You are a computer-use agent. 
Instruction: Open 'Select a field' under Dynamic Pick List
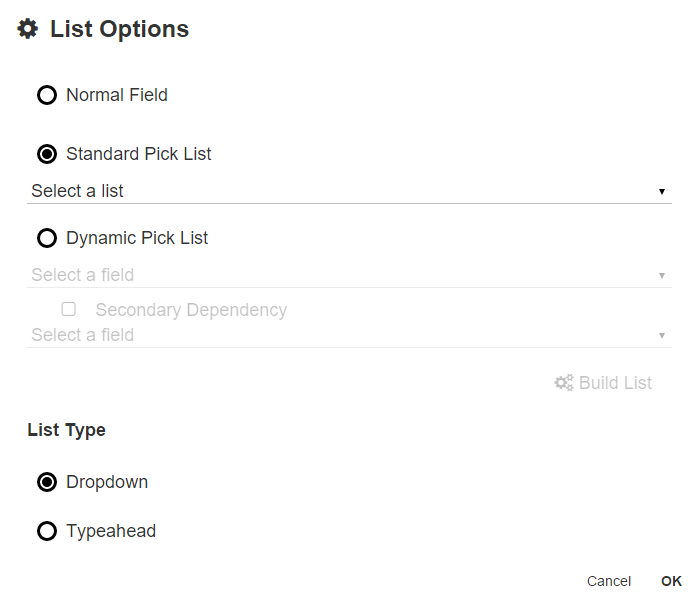tap(340, 275)
